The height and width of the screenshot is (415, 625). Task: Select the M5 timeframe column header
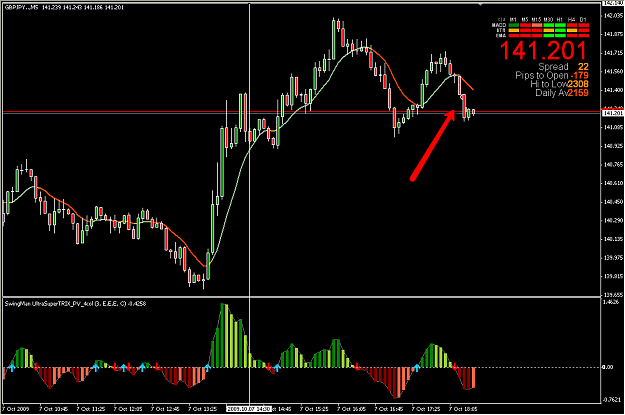[525, 19]
